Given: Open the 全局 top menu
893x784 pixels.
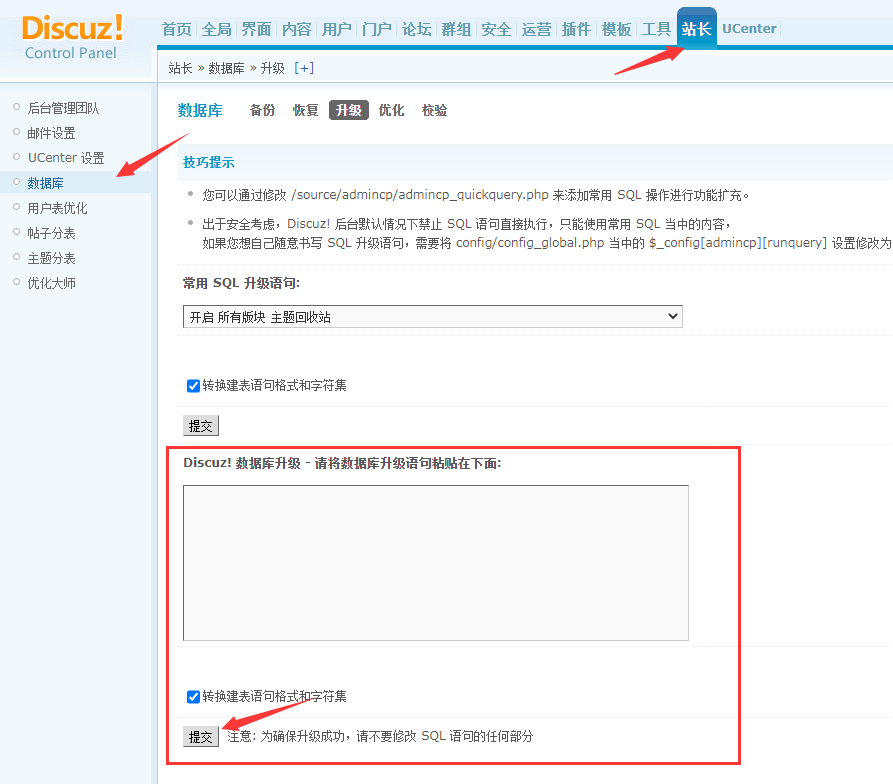Looking at the screenshot, I should 216,29.
